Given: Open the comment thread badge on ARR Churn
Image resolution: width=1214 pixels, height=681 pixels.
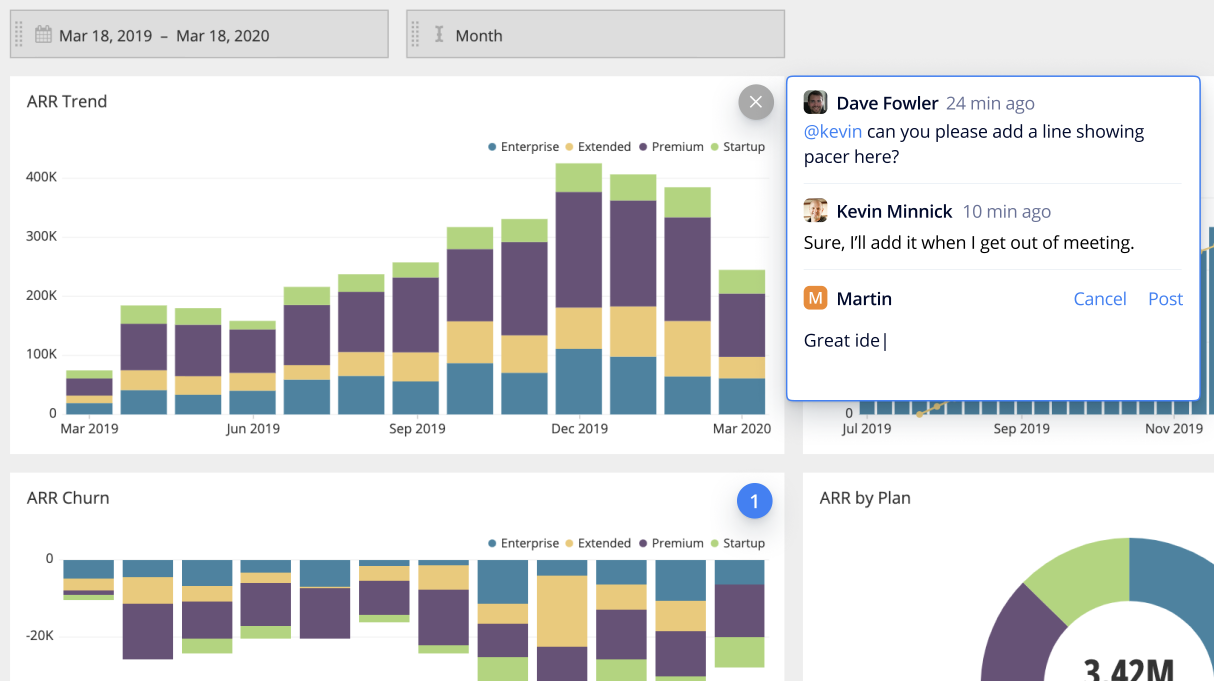Looking at the screenshot, I should pos(755,501).
